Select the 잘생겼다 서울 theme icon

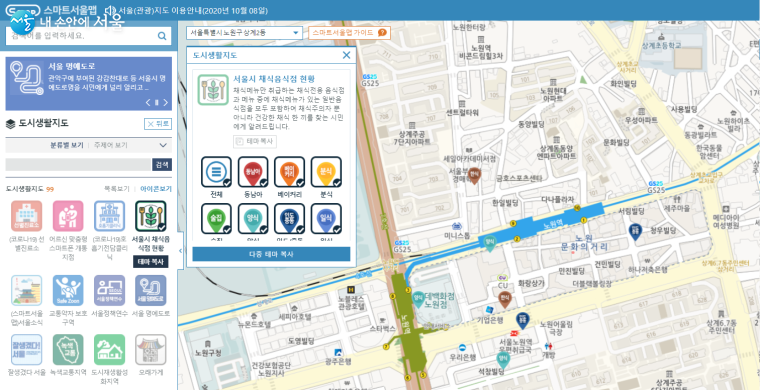coord(27,349)
